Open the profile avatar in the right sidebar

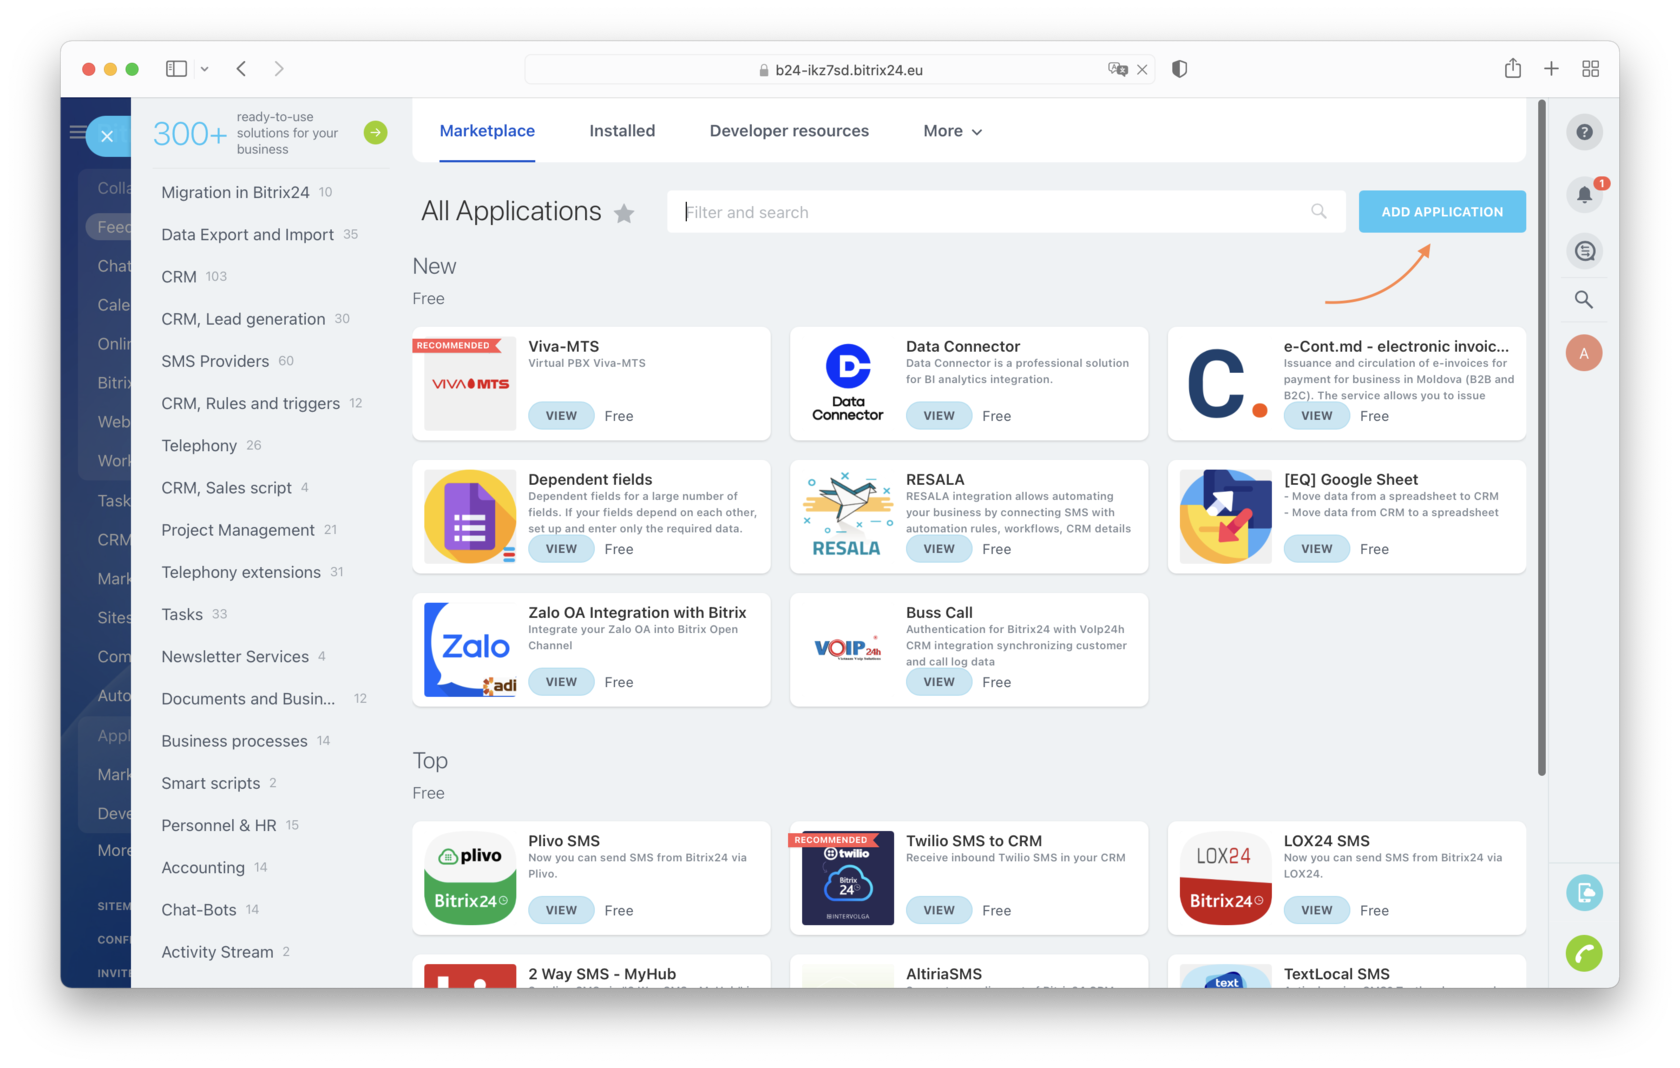tap(1584, 352)
